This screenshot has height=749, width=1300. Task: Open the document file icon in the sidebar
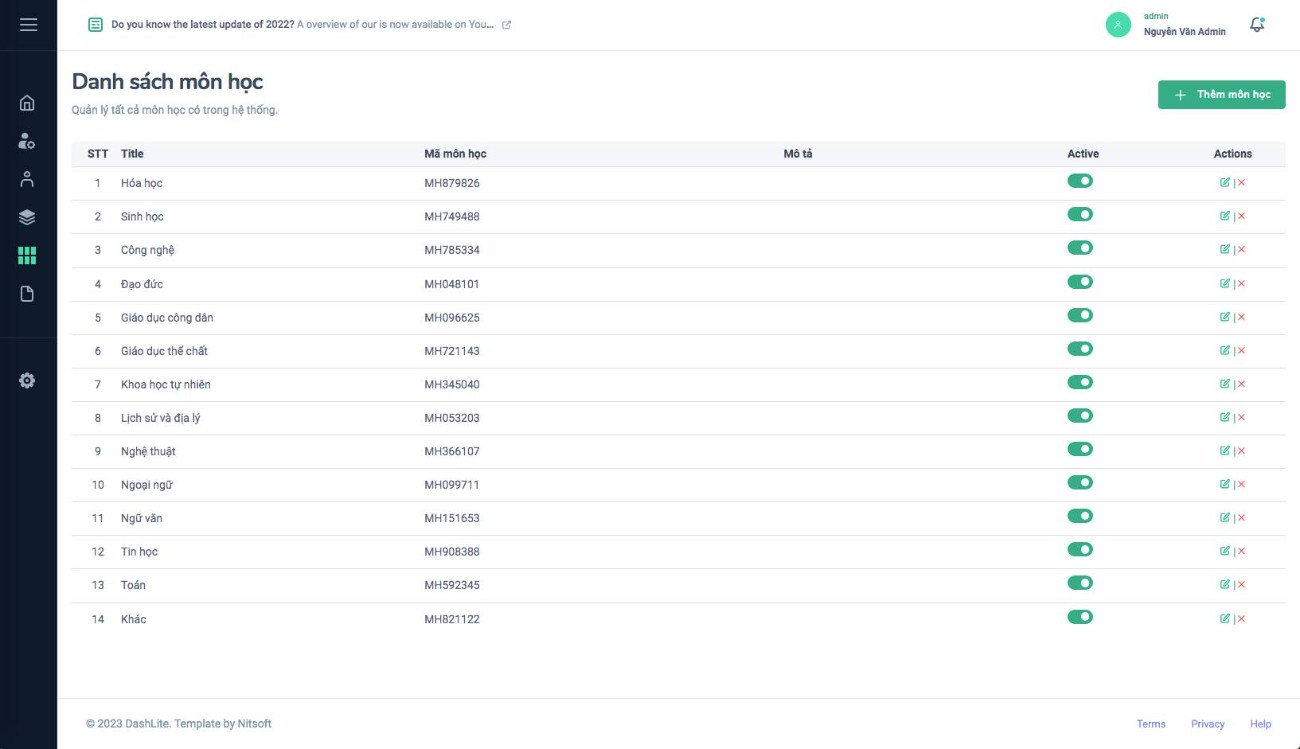[x=27, y=293]
